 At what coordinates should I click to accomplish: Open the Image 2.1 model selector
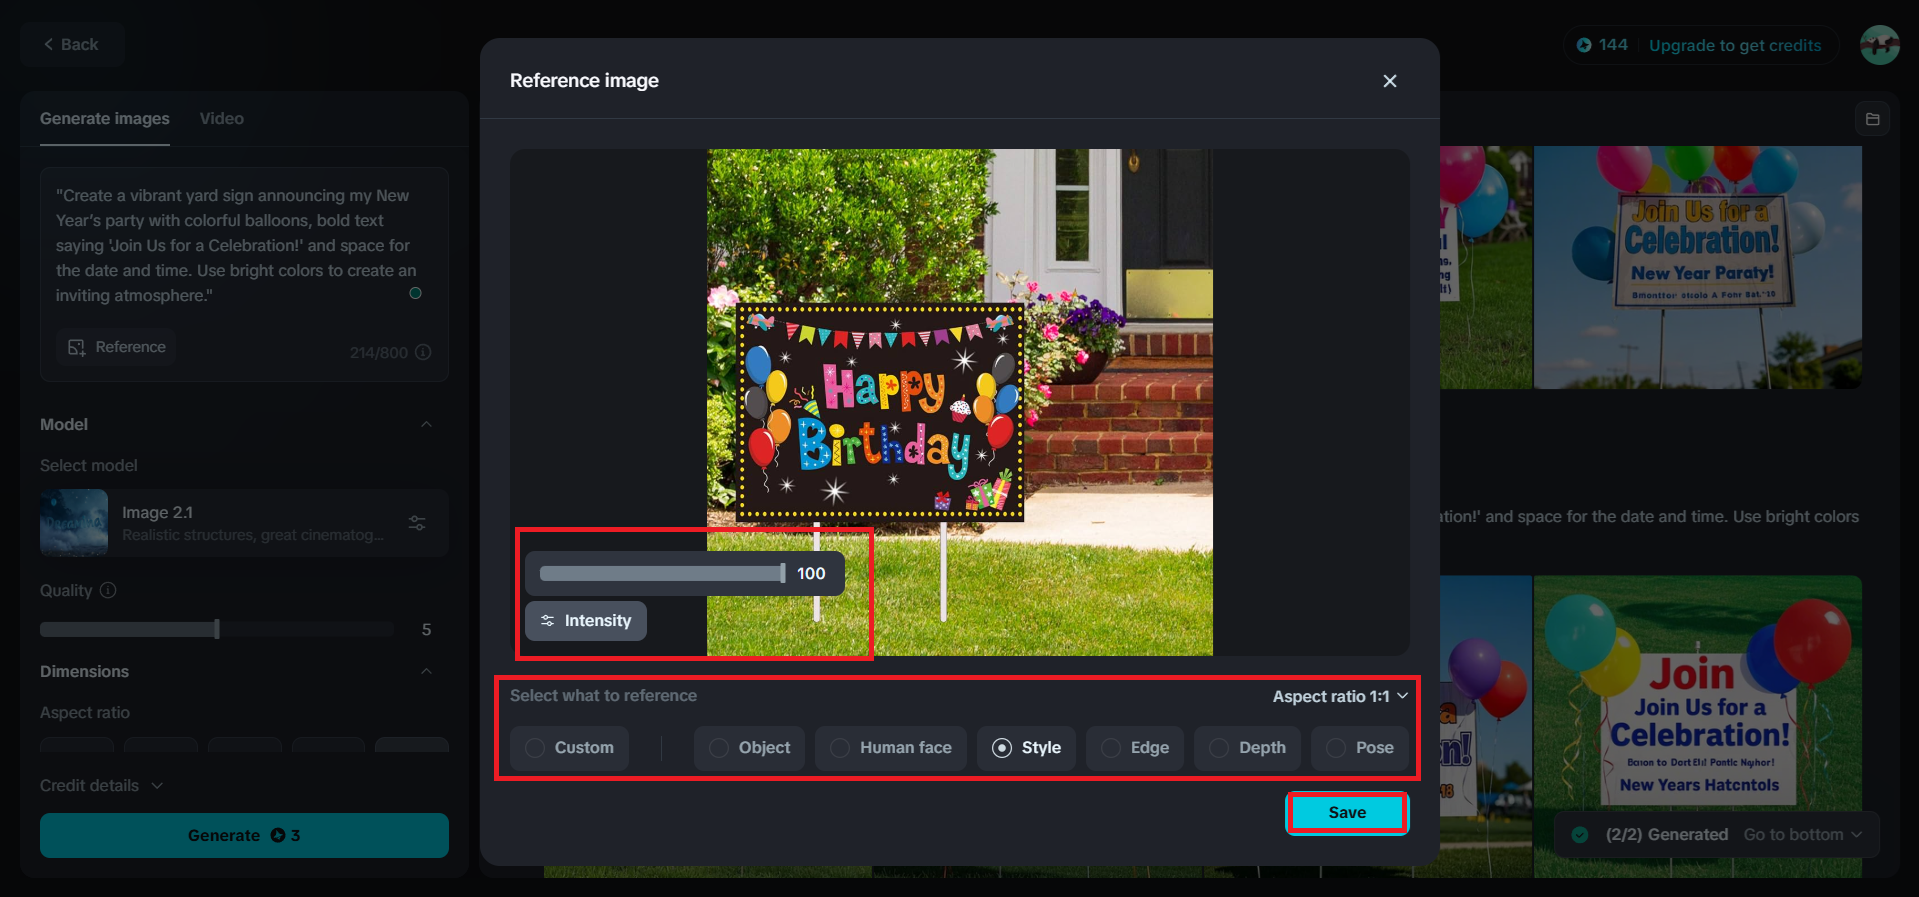pos(244,523)
